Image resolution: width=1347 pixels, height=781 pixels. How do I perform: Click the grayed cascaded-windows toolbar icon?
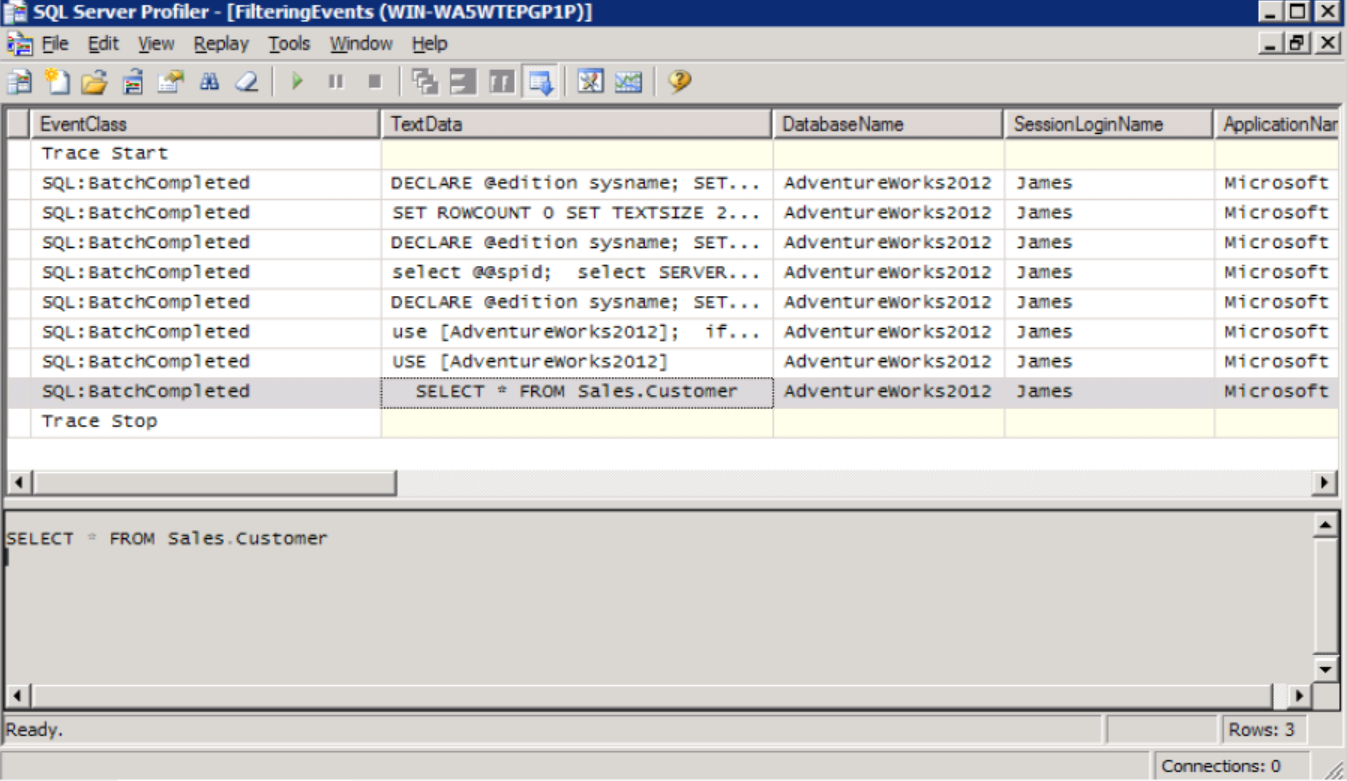425,82
